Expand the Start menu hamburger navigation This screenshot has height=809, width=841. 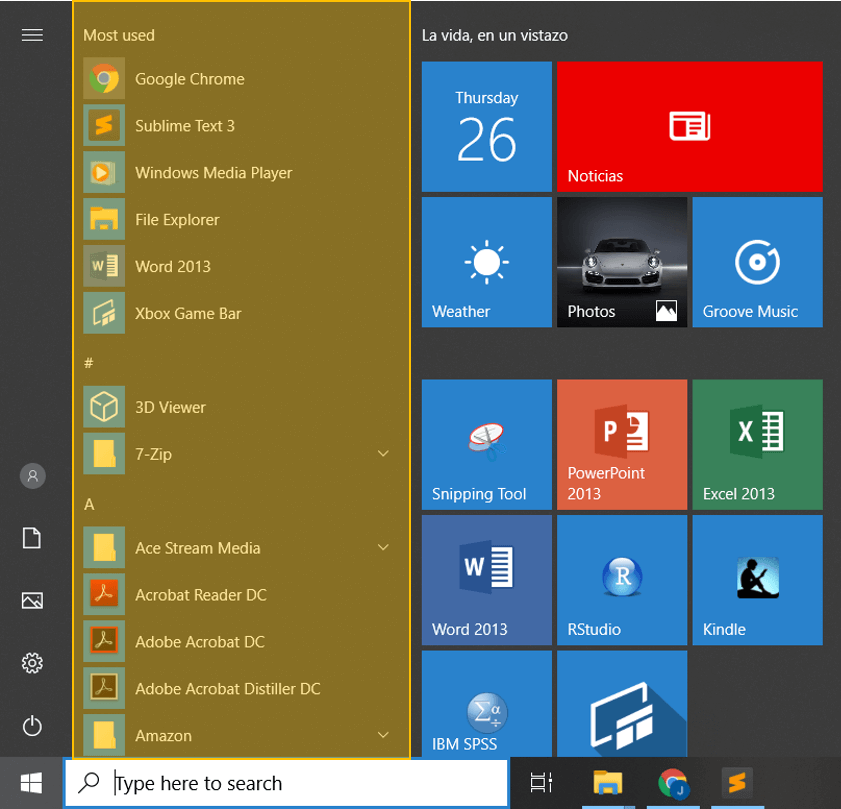(x=32, y=35)
